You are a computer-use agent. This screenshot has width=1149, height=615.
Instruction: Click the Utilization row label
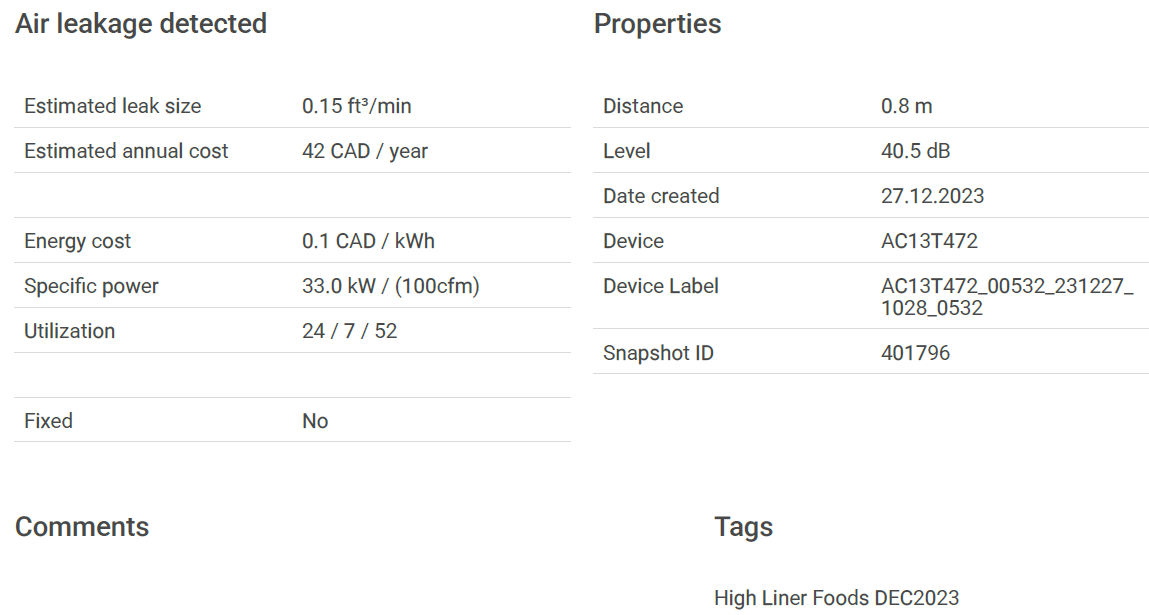pos(70,331)
